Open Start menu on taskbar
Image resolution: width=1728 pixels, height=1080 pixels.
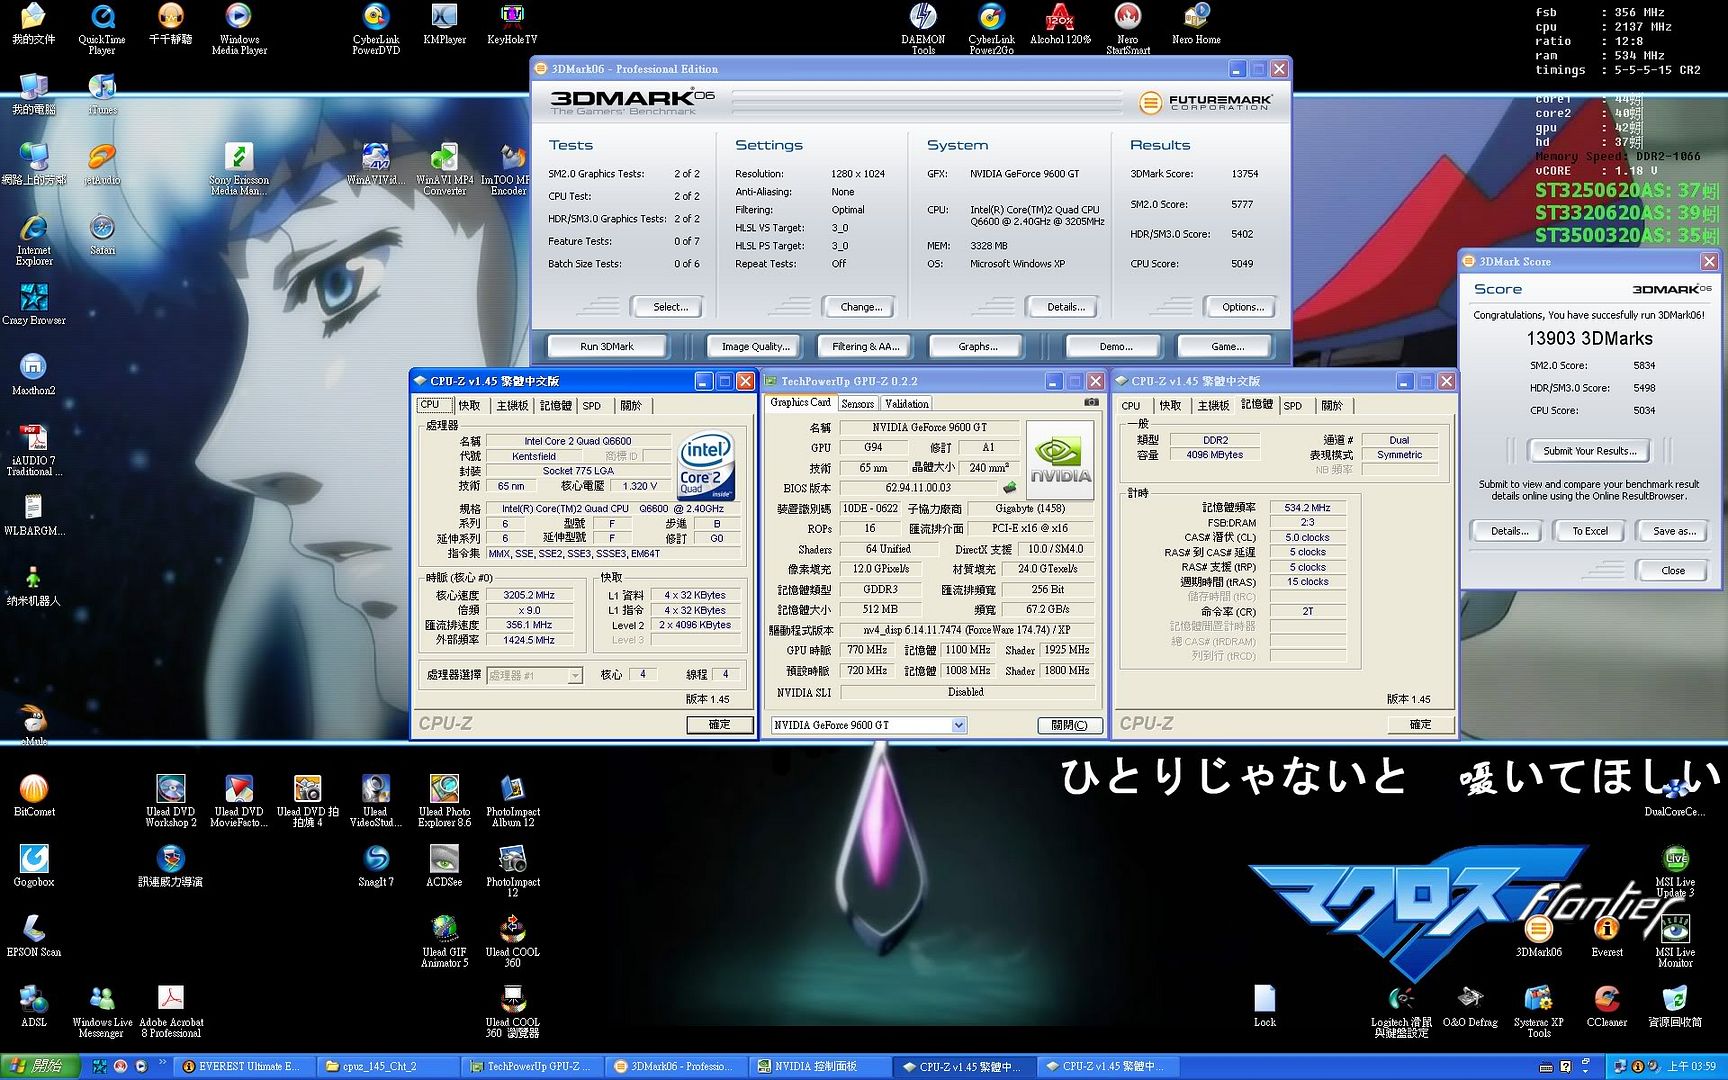pyautogui.click(x=39, y=1066)
